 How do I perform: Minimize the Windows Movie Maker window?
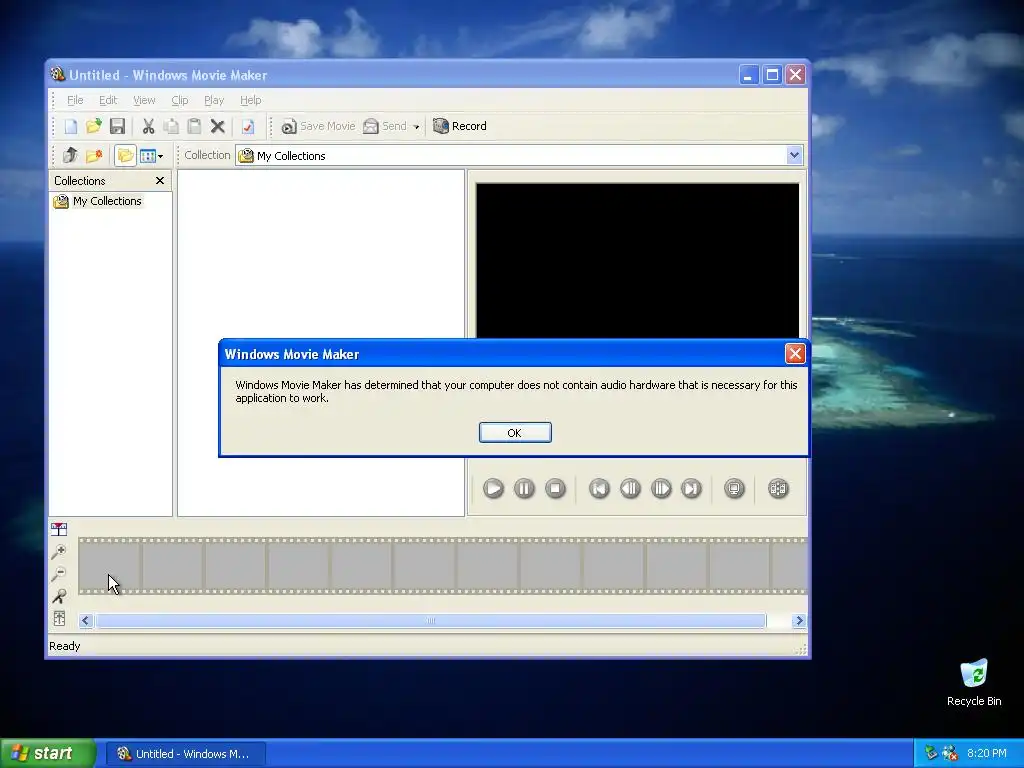[x=748, y=75]
